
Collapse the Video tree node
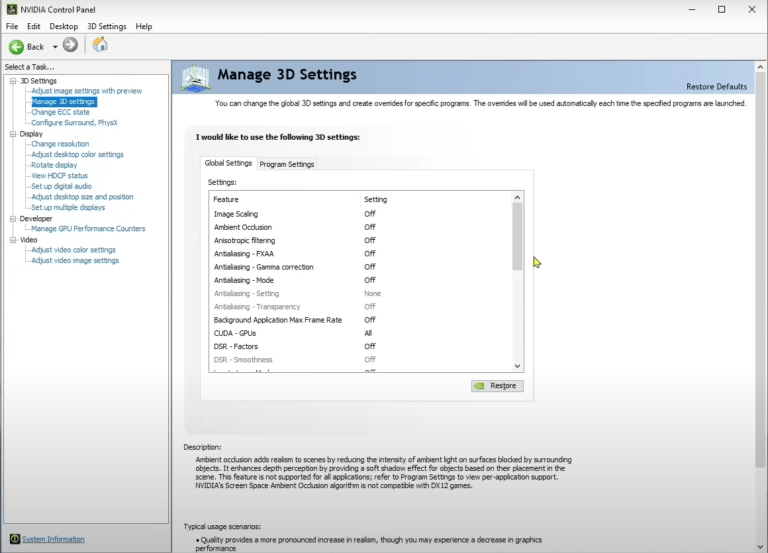tap(12, 240)
